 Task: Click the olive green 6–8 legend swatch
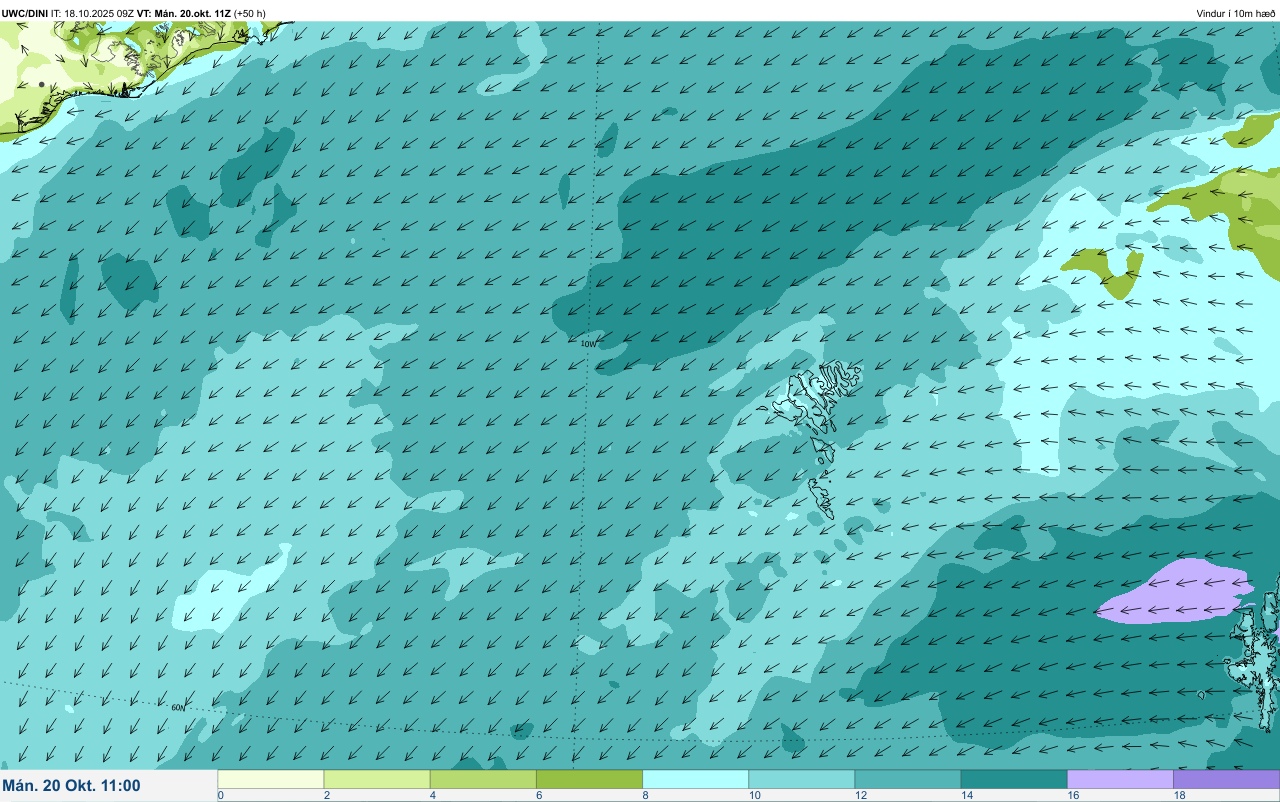(x=589, y=779)
